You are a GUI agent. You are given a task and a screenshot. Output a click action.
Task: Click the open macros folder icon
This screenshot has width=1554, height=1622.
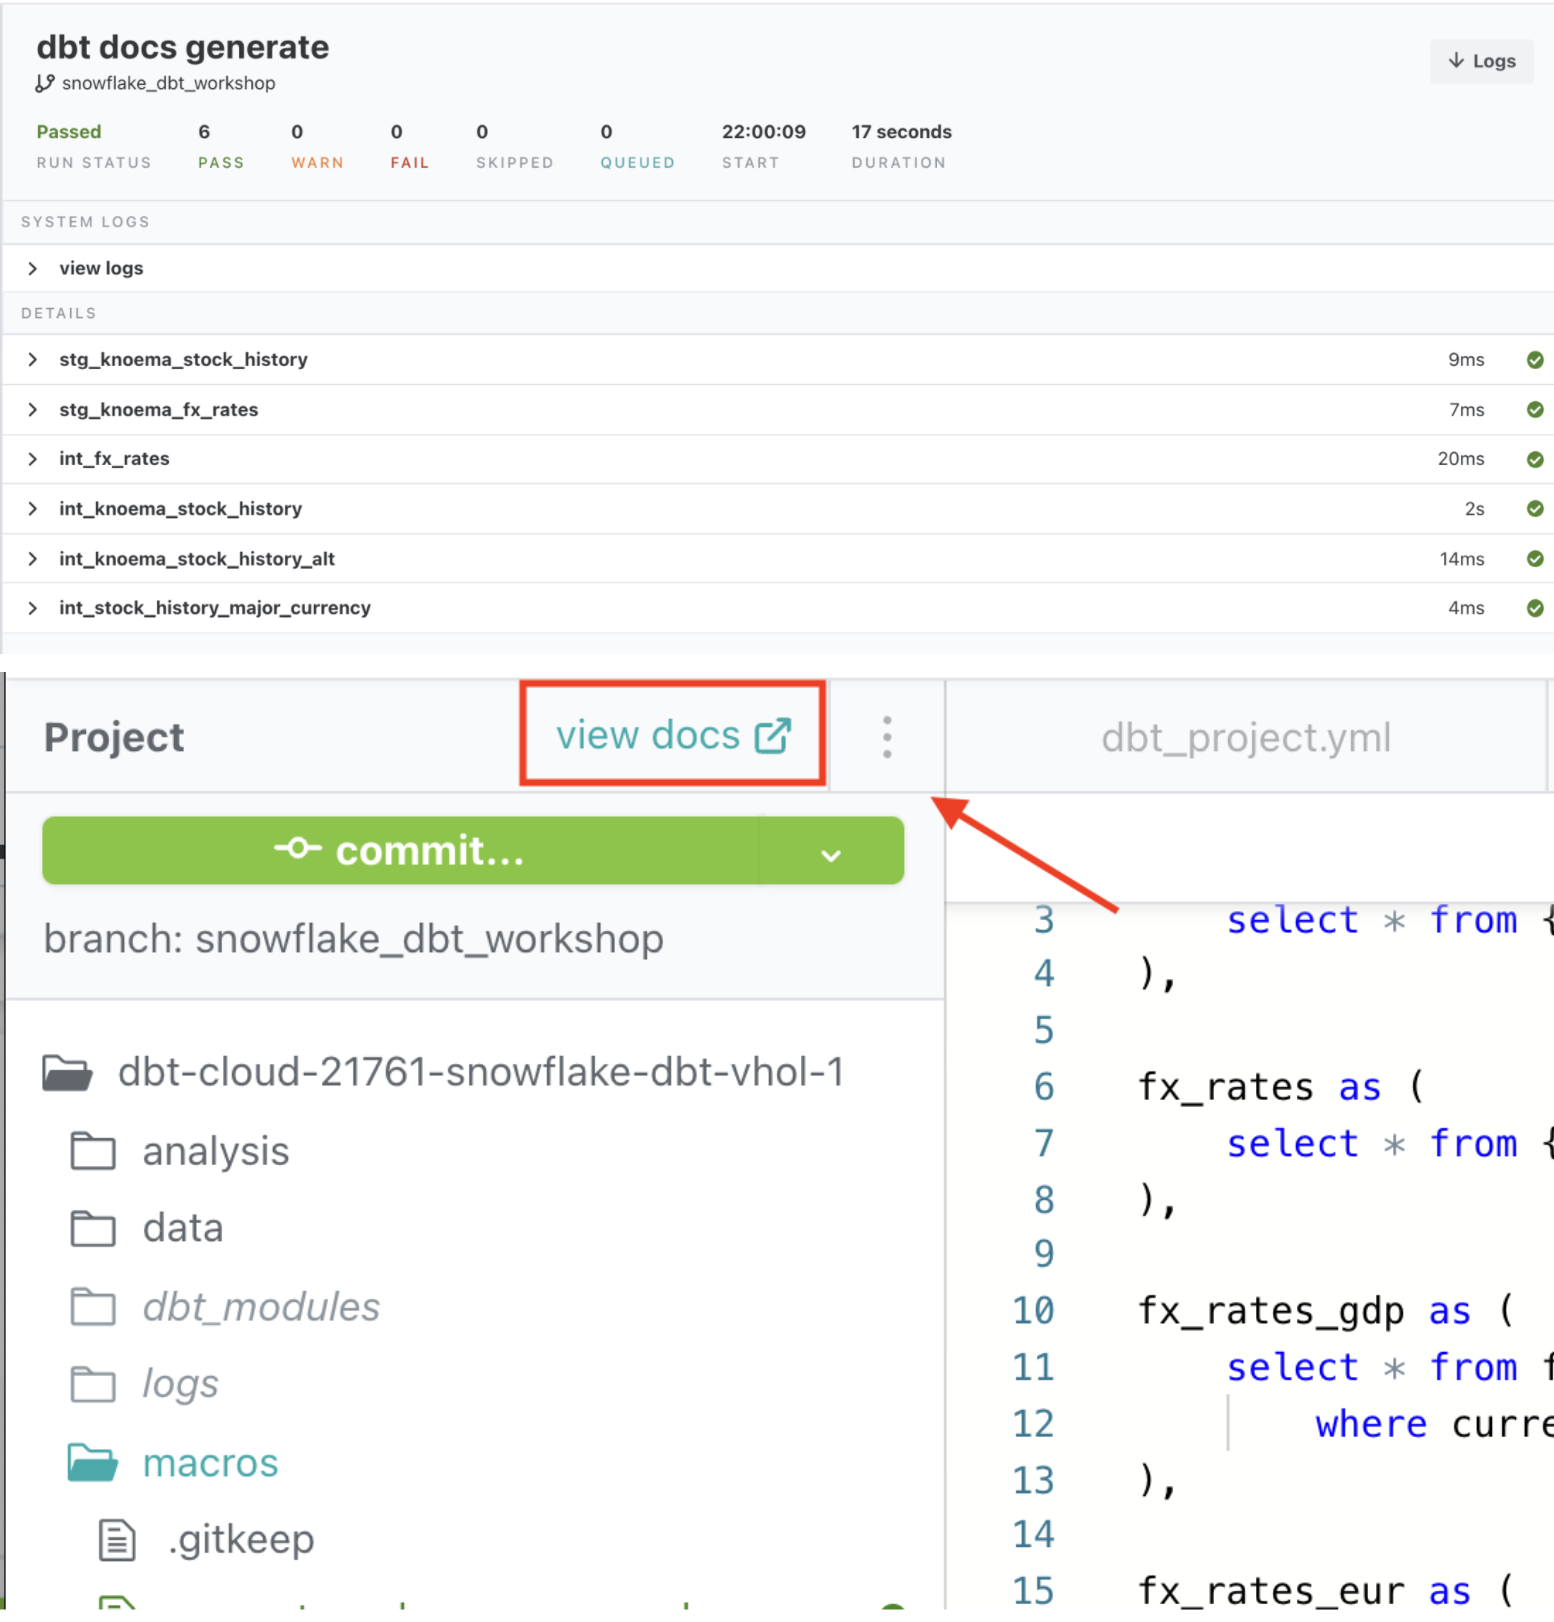click(93, 1462)
